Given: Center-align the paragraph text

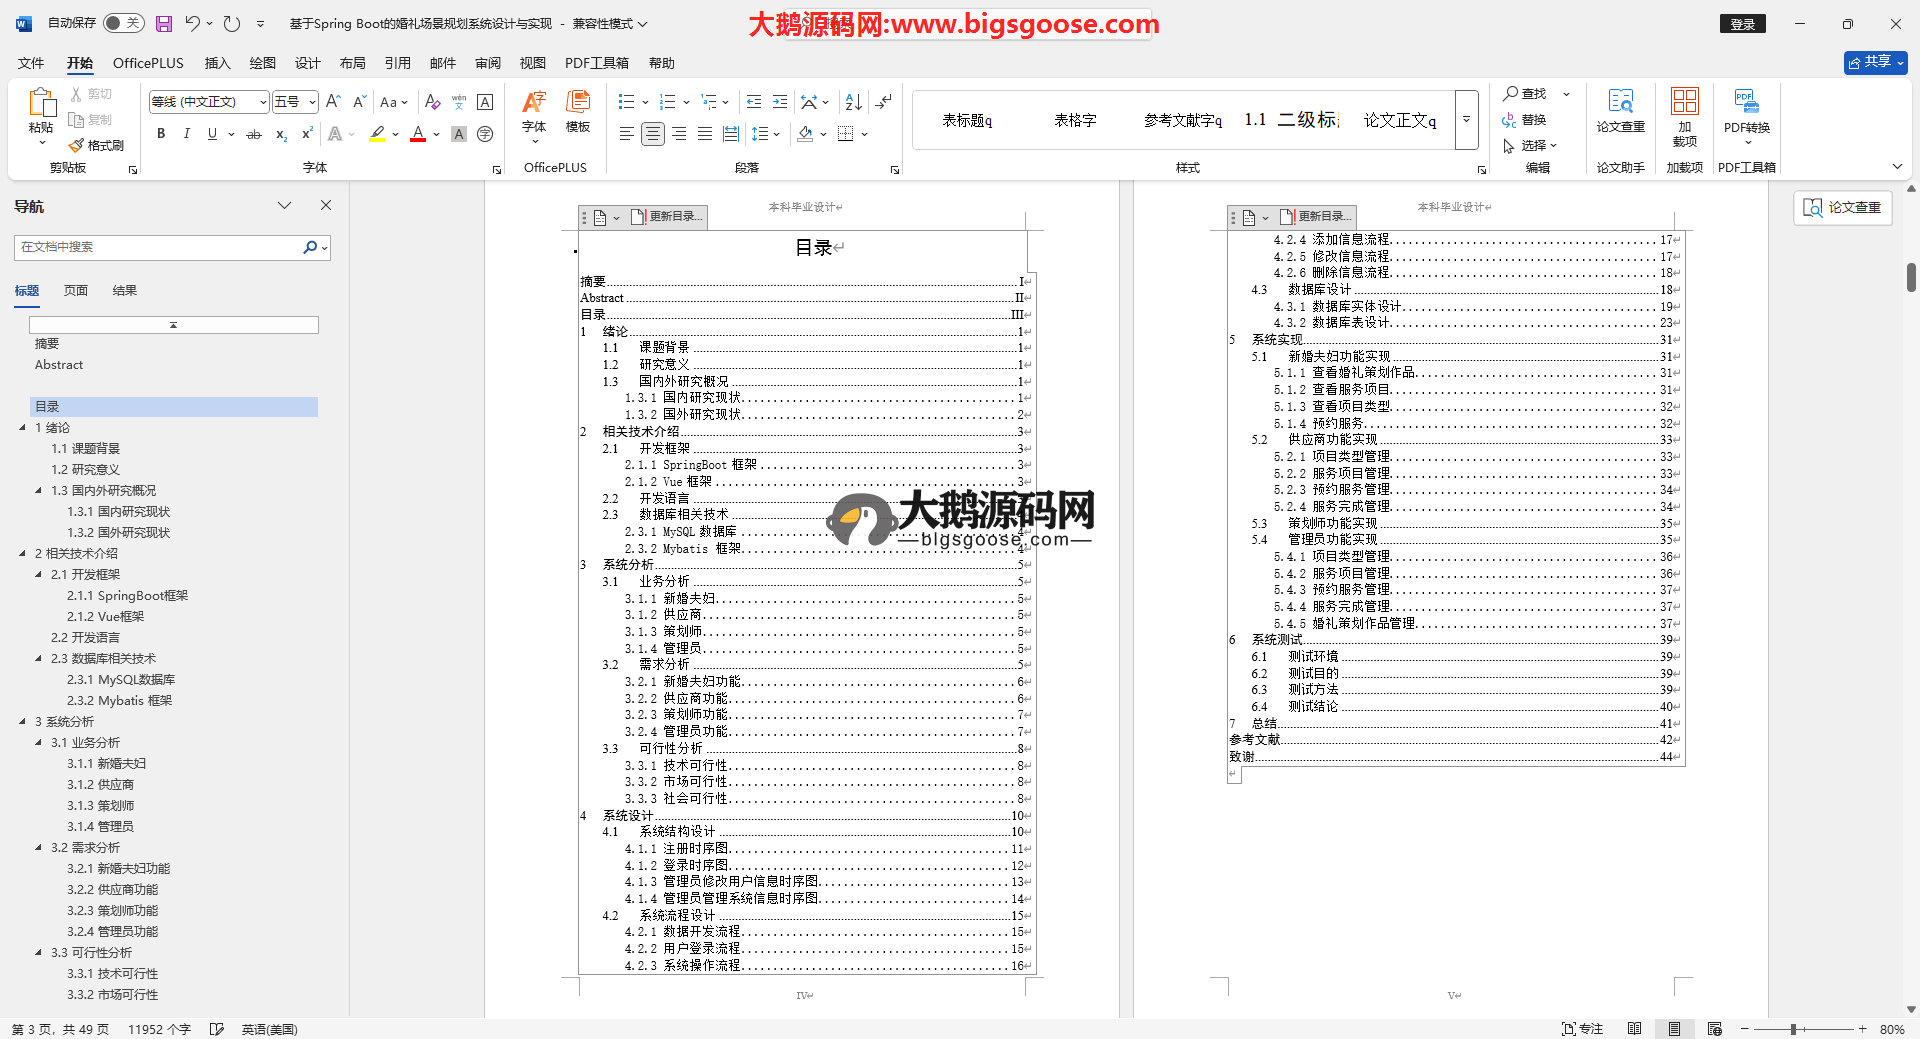Looking at the screenshot, I should click(x=653, y=134).
